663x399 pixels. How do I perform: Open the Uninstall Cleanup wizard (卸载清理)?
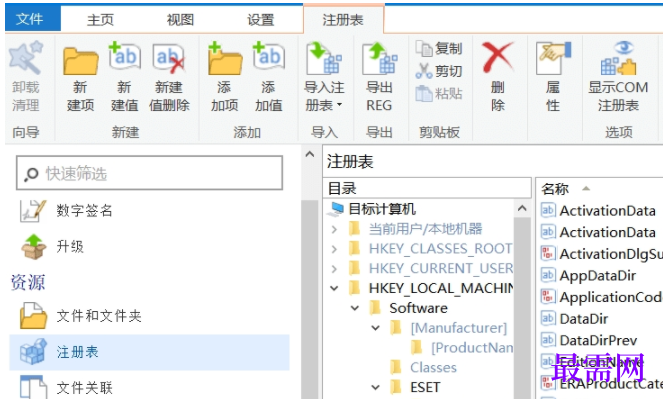point(26,76)
